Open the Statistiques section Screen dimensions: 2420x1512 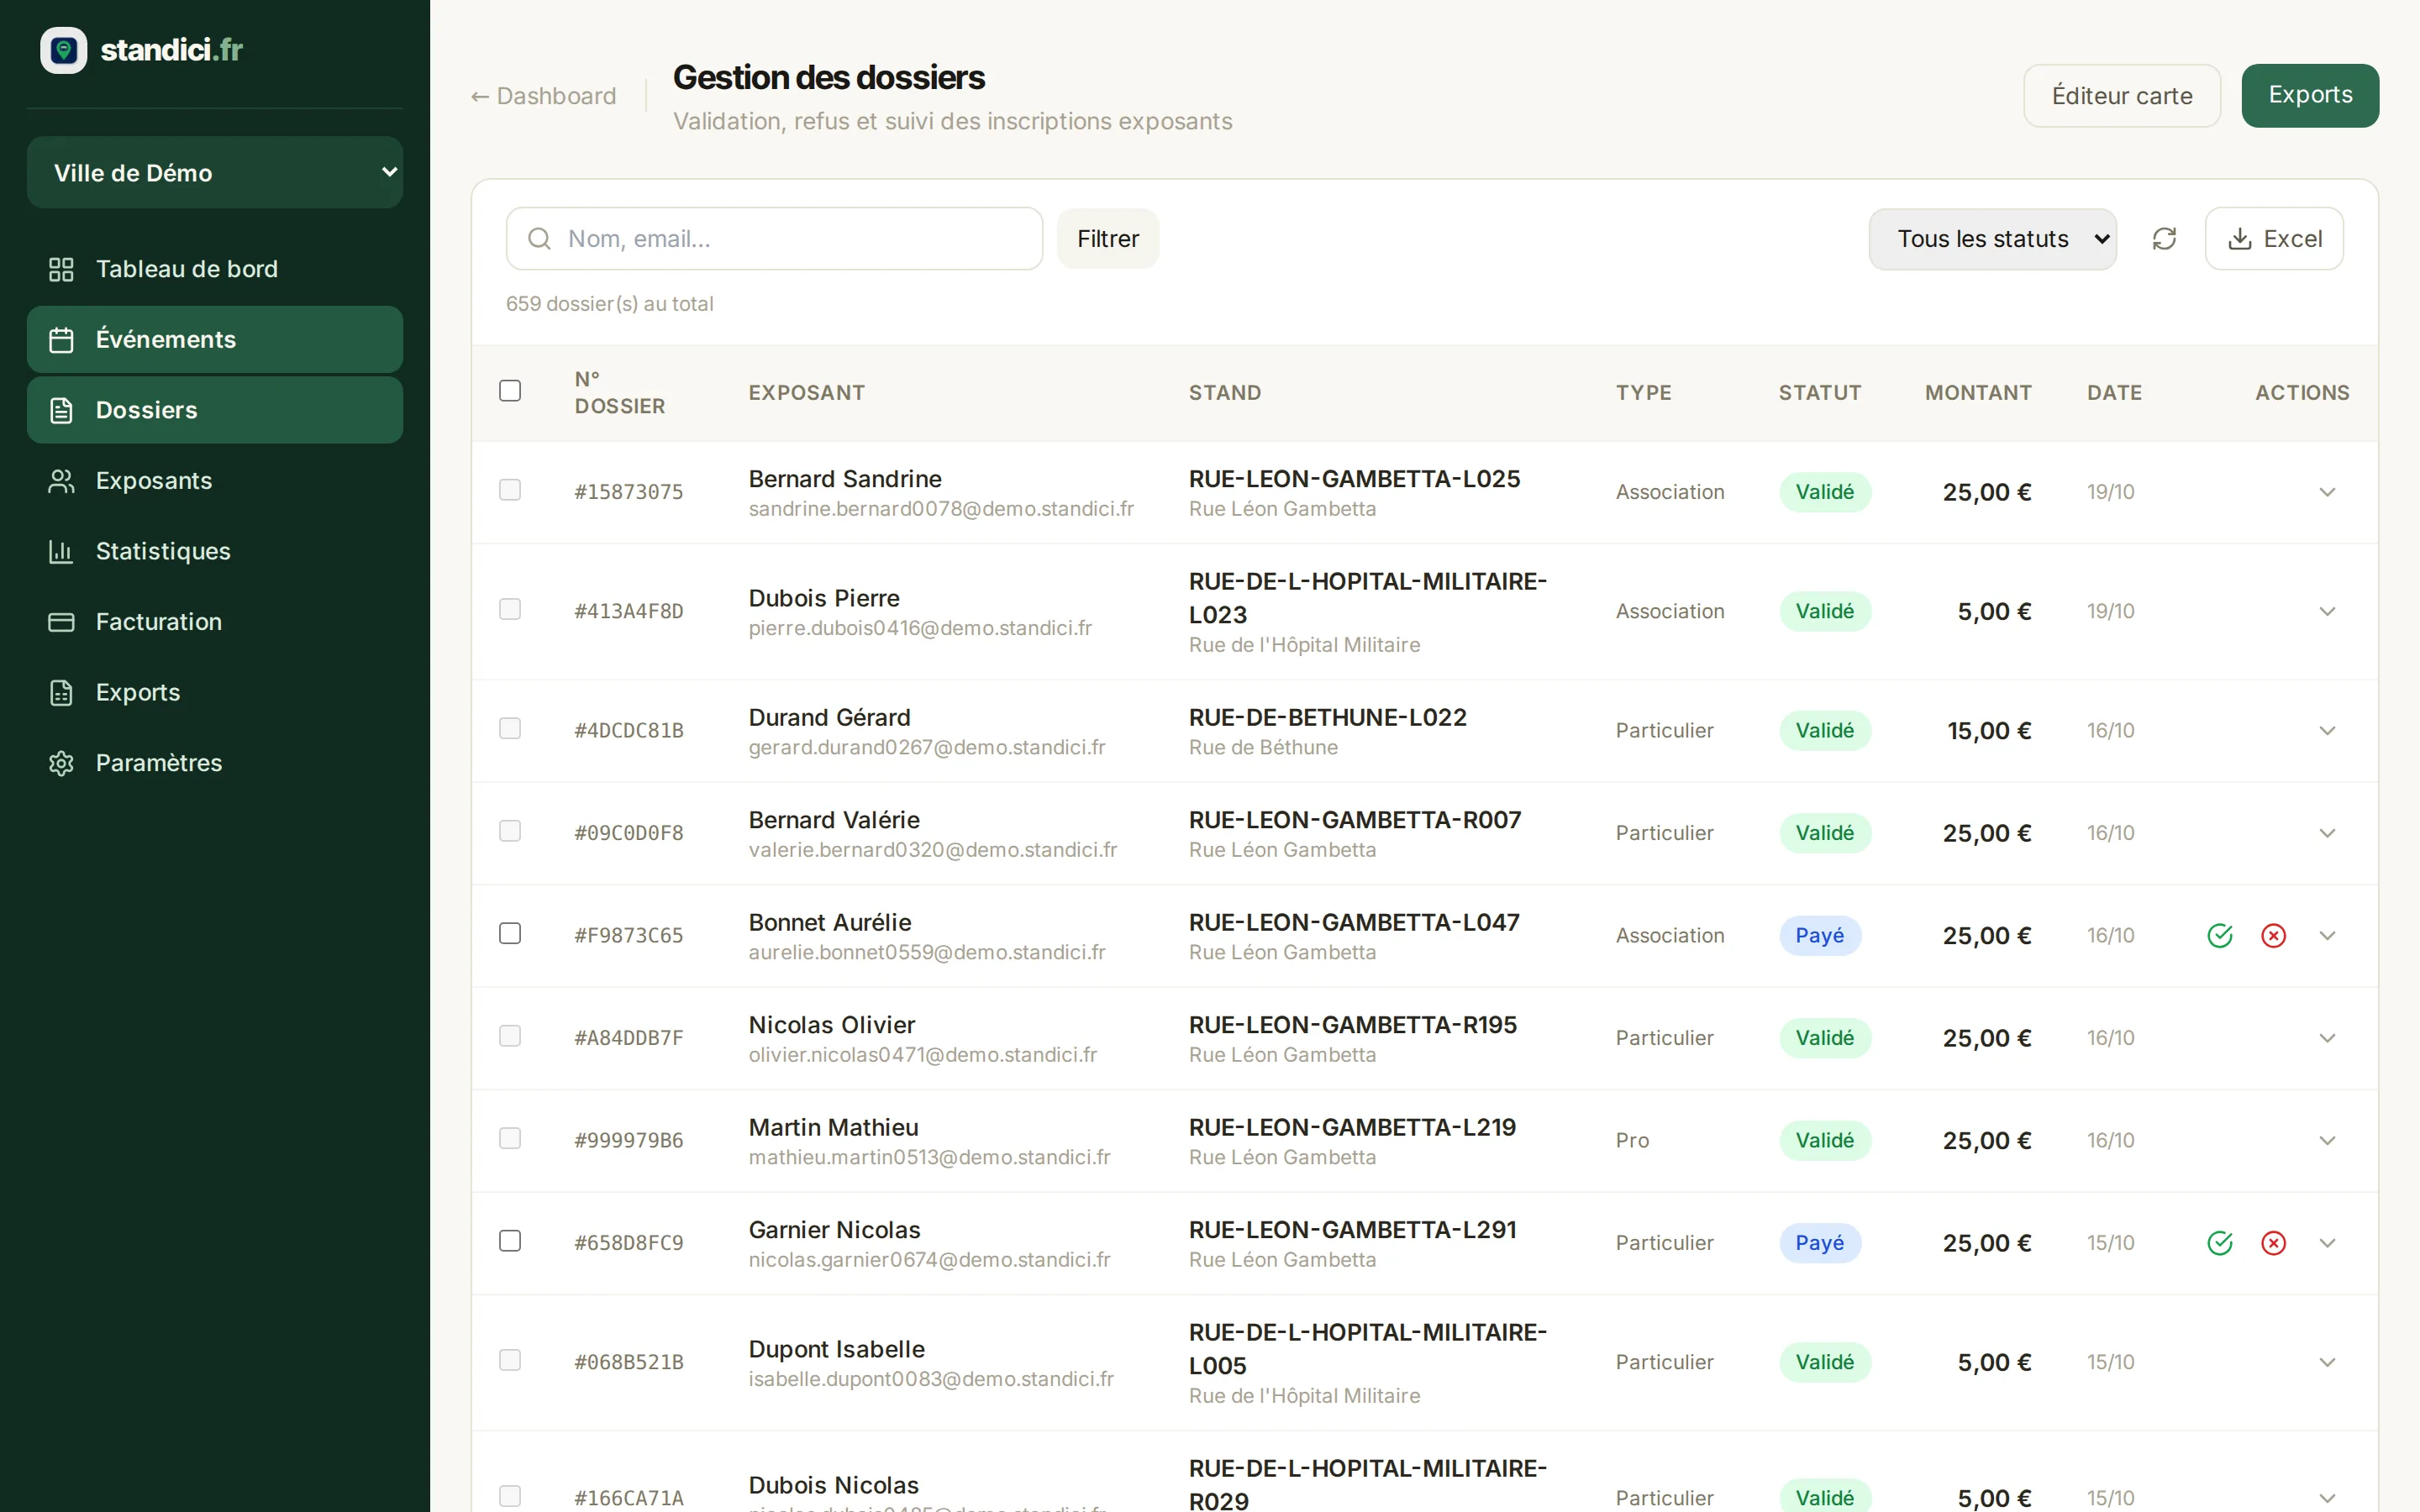coord(215,551)
